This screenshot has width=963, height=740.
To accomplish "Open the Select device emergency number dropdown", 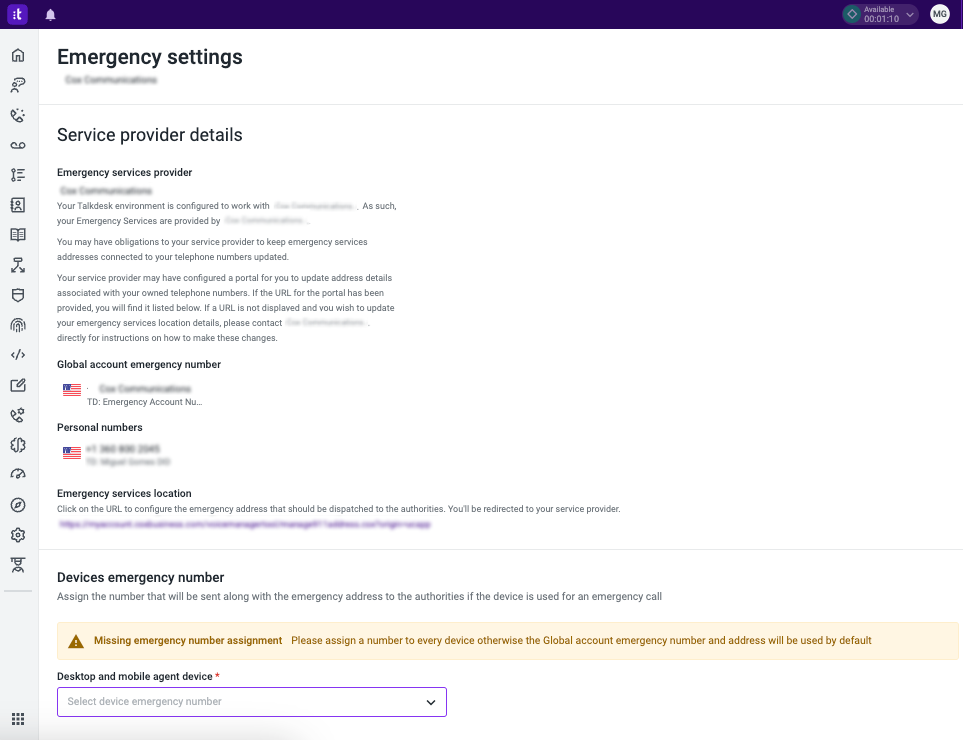I will point(252,702).
